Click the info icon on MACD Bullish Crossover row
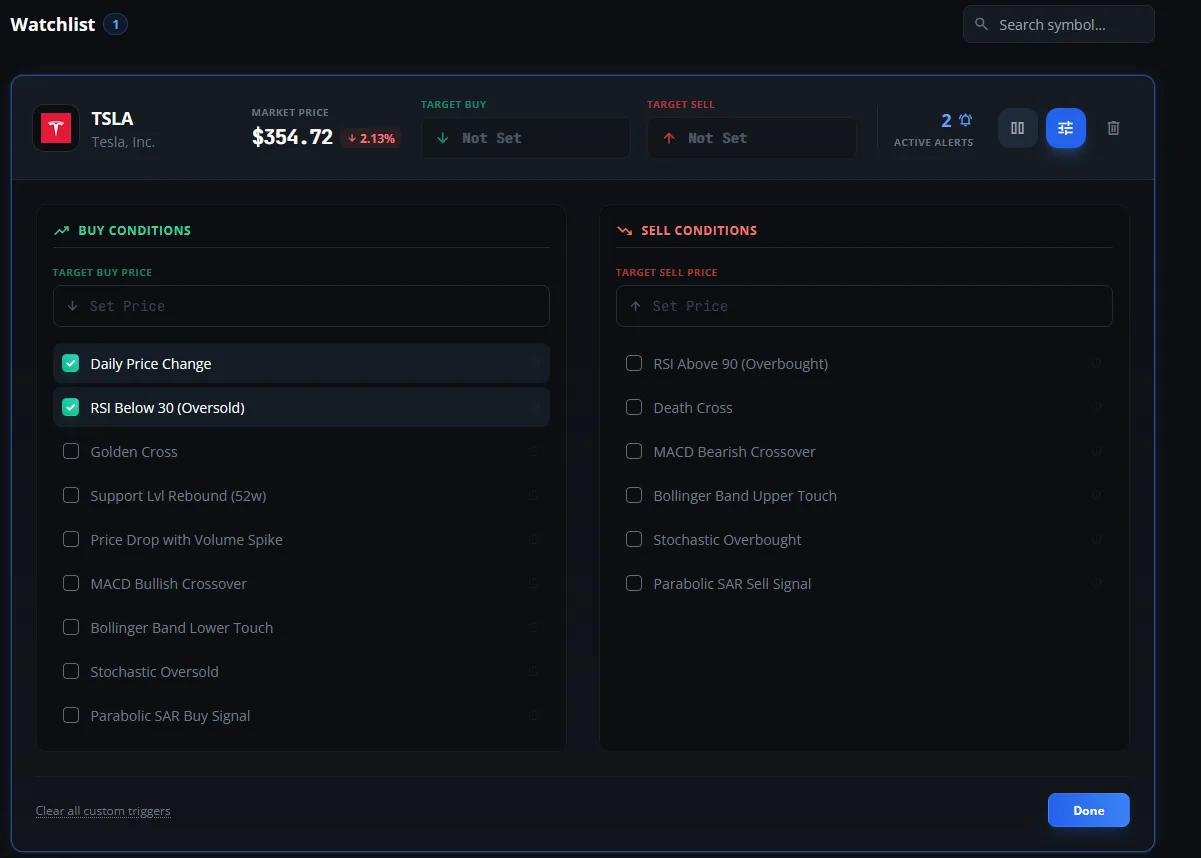This screenshot has height=858, width=1201. tap(533, 584)
